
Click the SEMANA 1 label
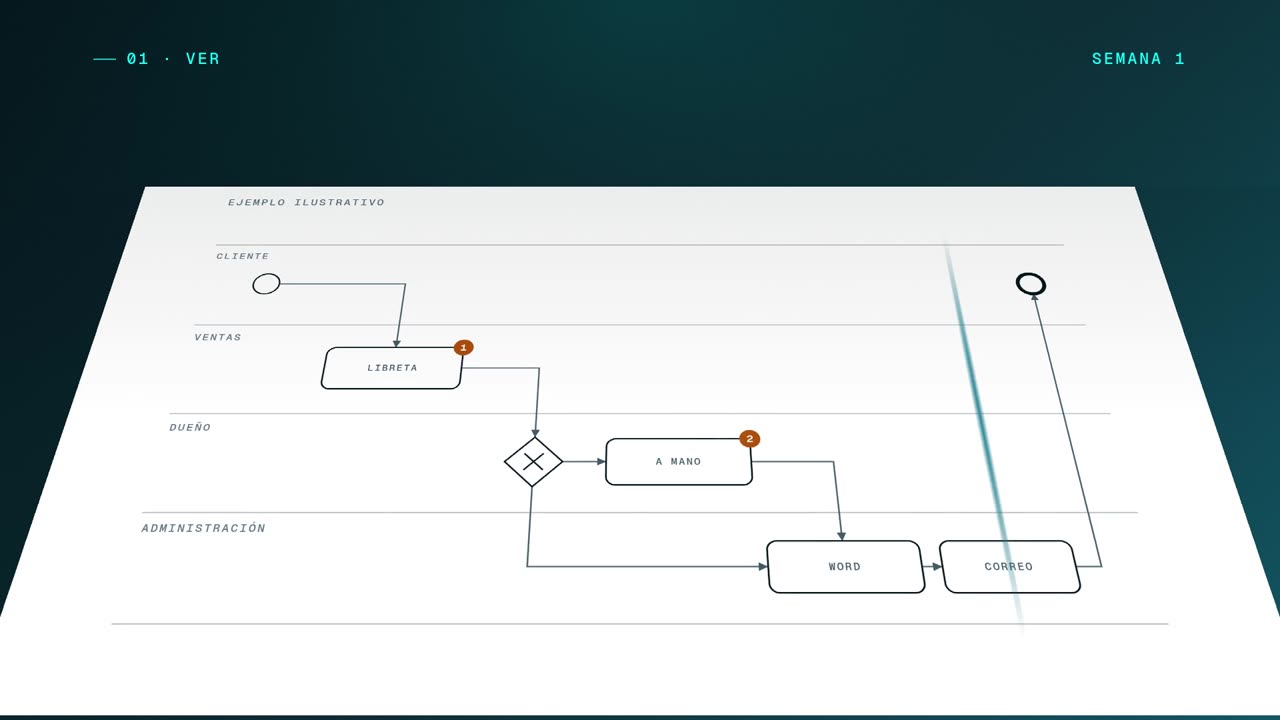[x=1138, y=59]
